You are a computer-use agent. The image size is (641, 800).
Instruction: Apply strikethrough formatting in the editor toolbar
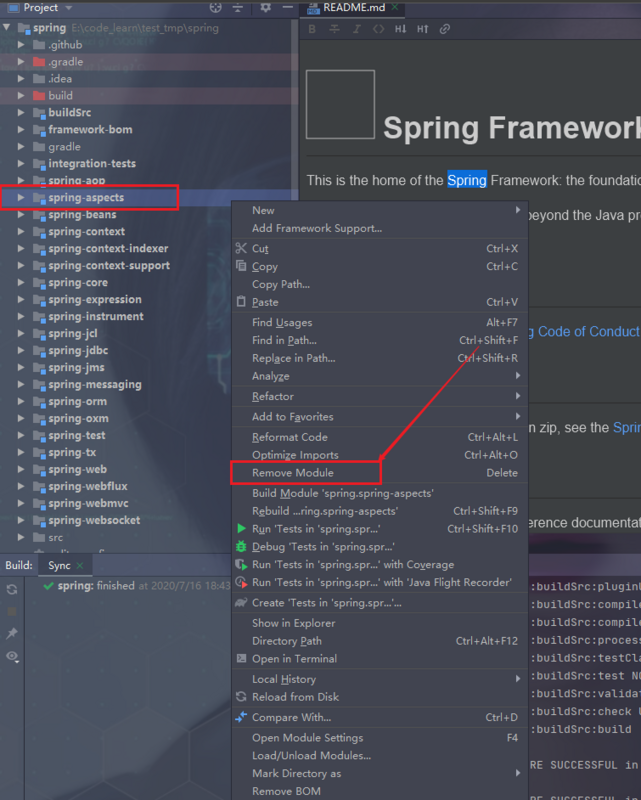point(334,29)
